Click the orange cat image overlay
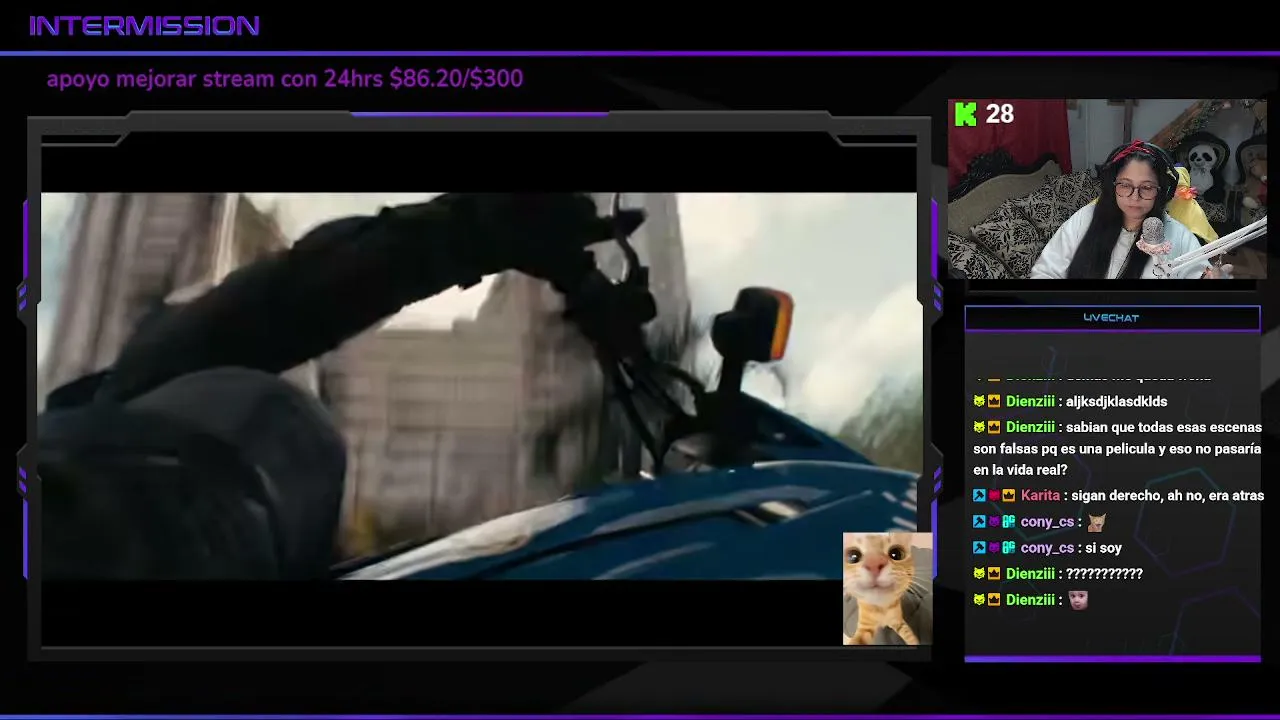This screenshot has height=720, width=1280. click(887, 588)
